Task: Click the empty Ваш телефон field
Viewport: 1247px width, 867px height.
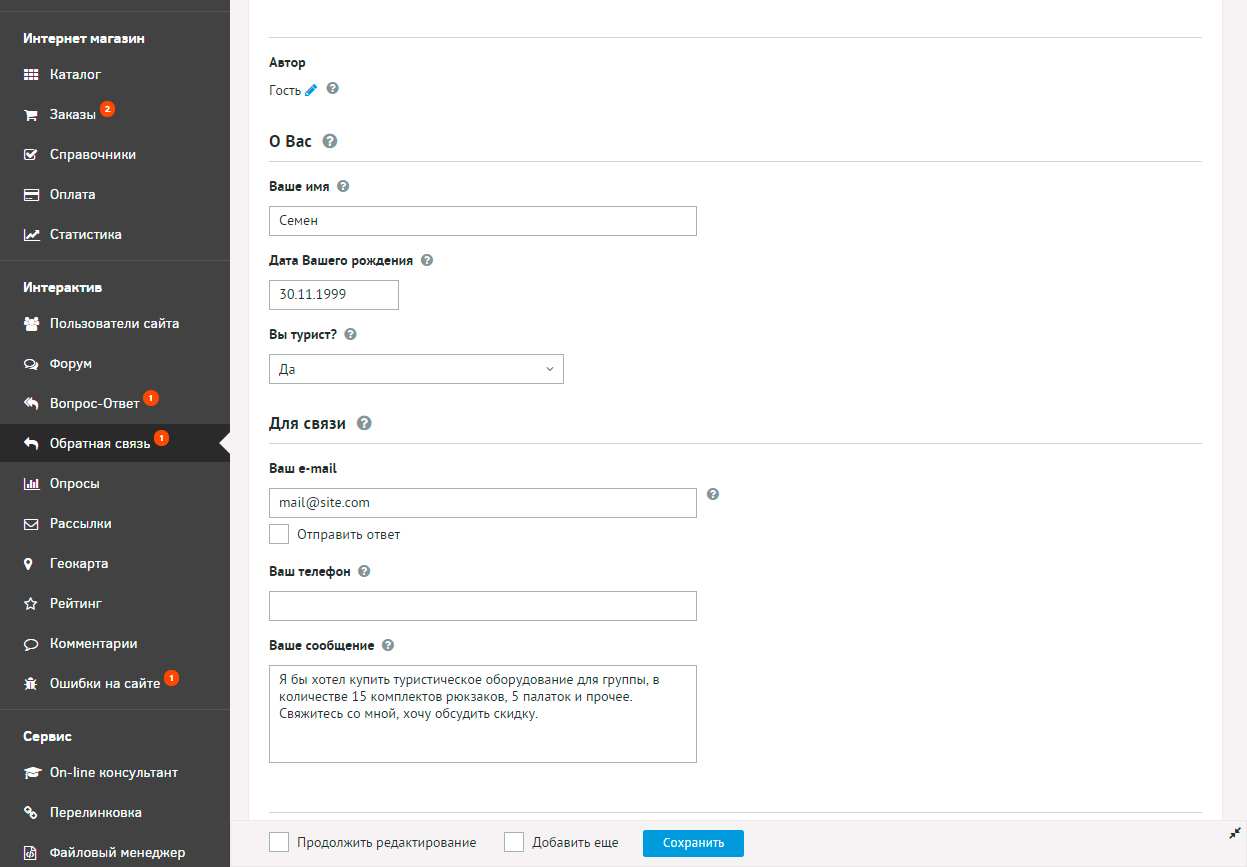Action: (x=483, y=606)
